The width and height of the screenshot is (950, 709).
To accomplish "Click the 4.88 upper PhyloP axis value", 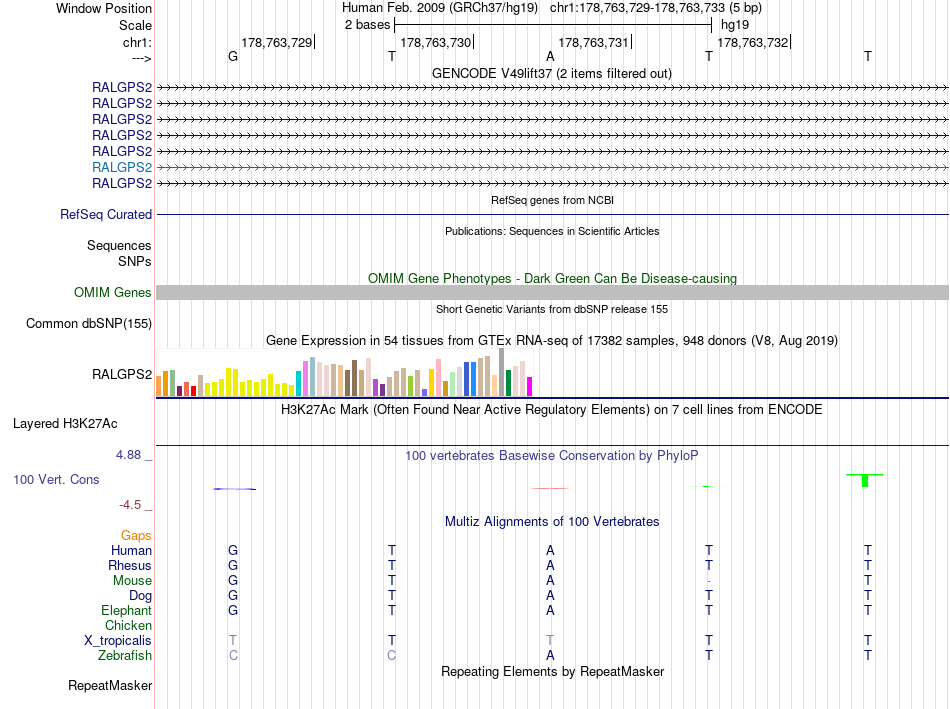I will [128, 455].
